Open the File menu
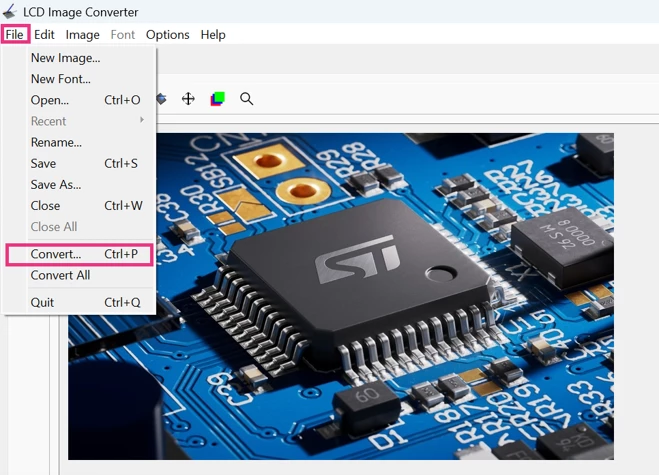The image size is (659, 475). [x=15, y=34]
